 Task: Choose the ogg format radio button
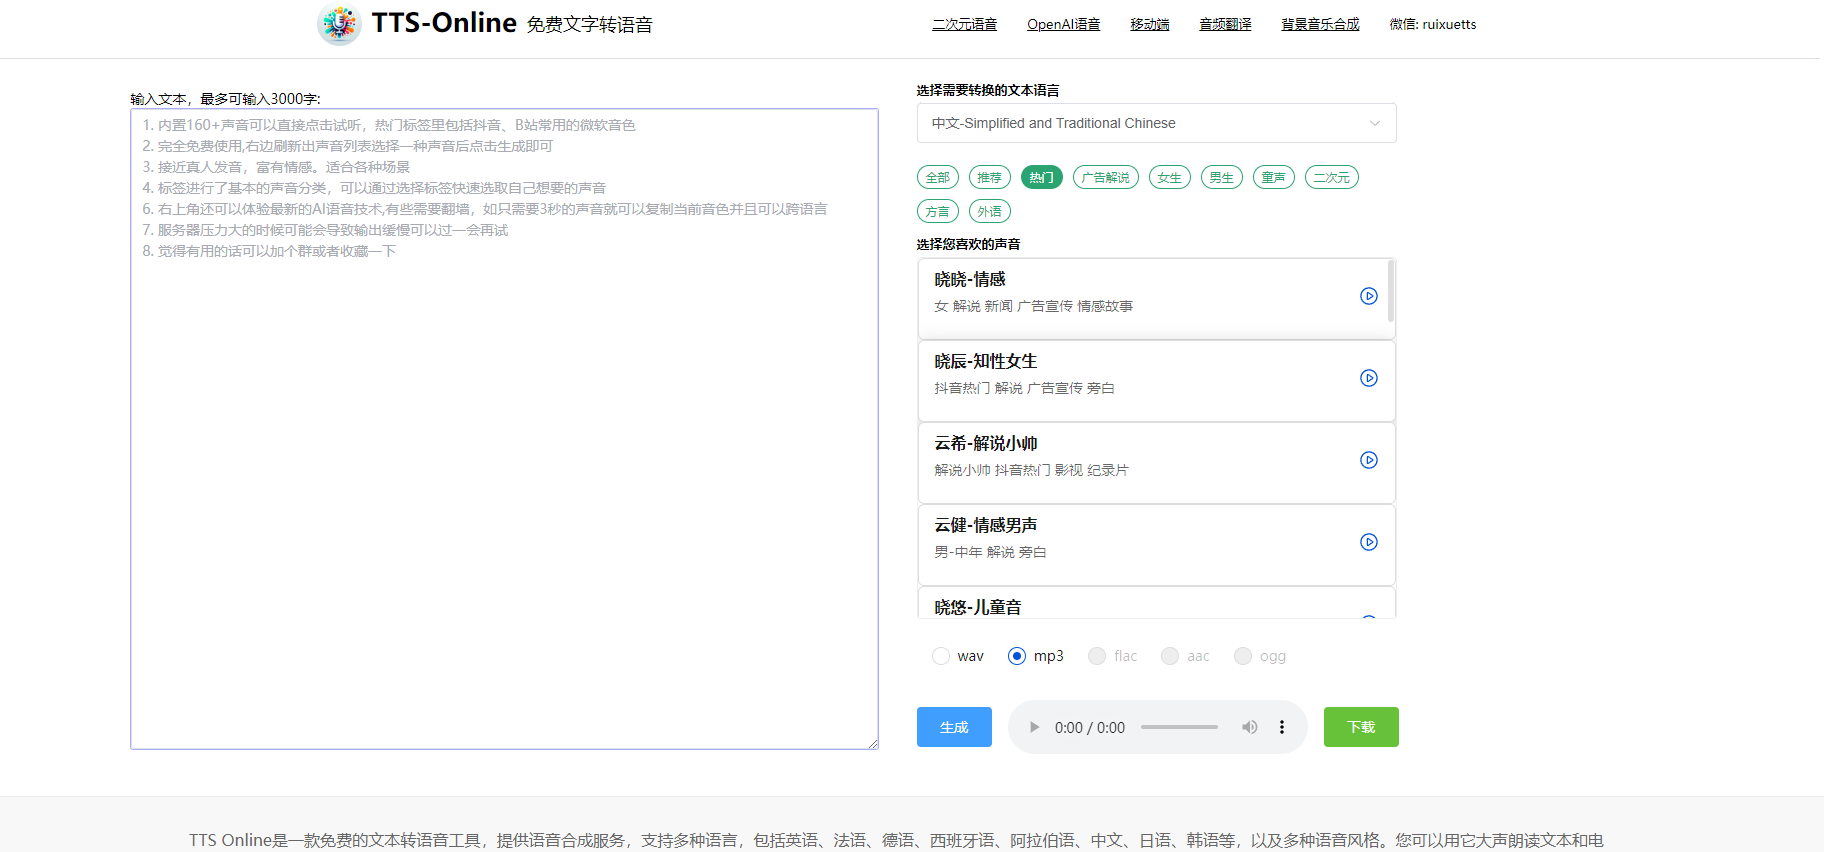click(x=1243, y=656)
